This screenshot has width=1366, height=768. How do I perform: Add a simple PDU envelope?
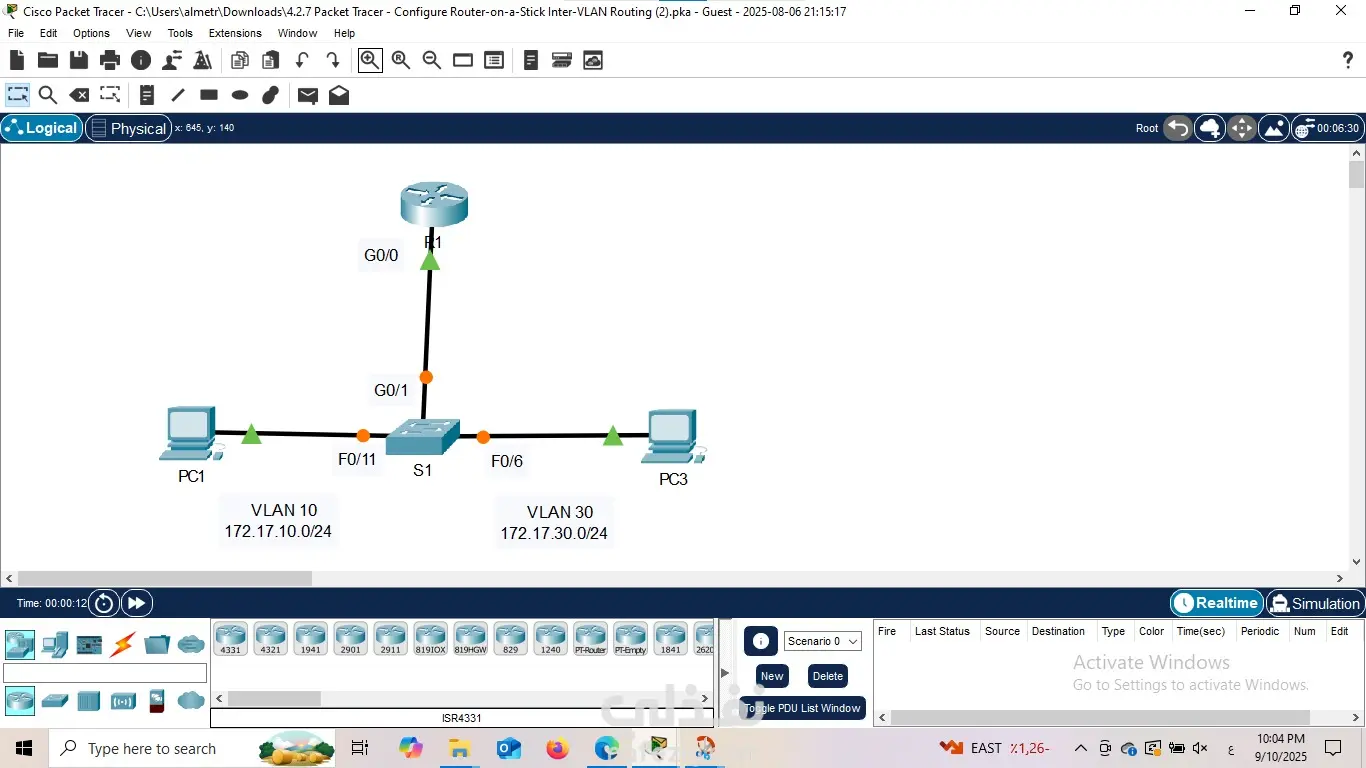308,95
